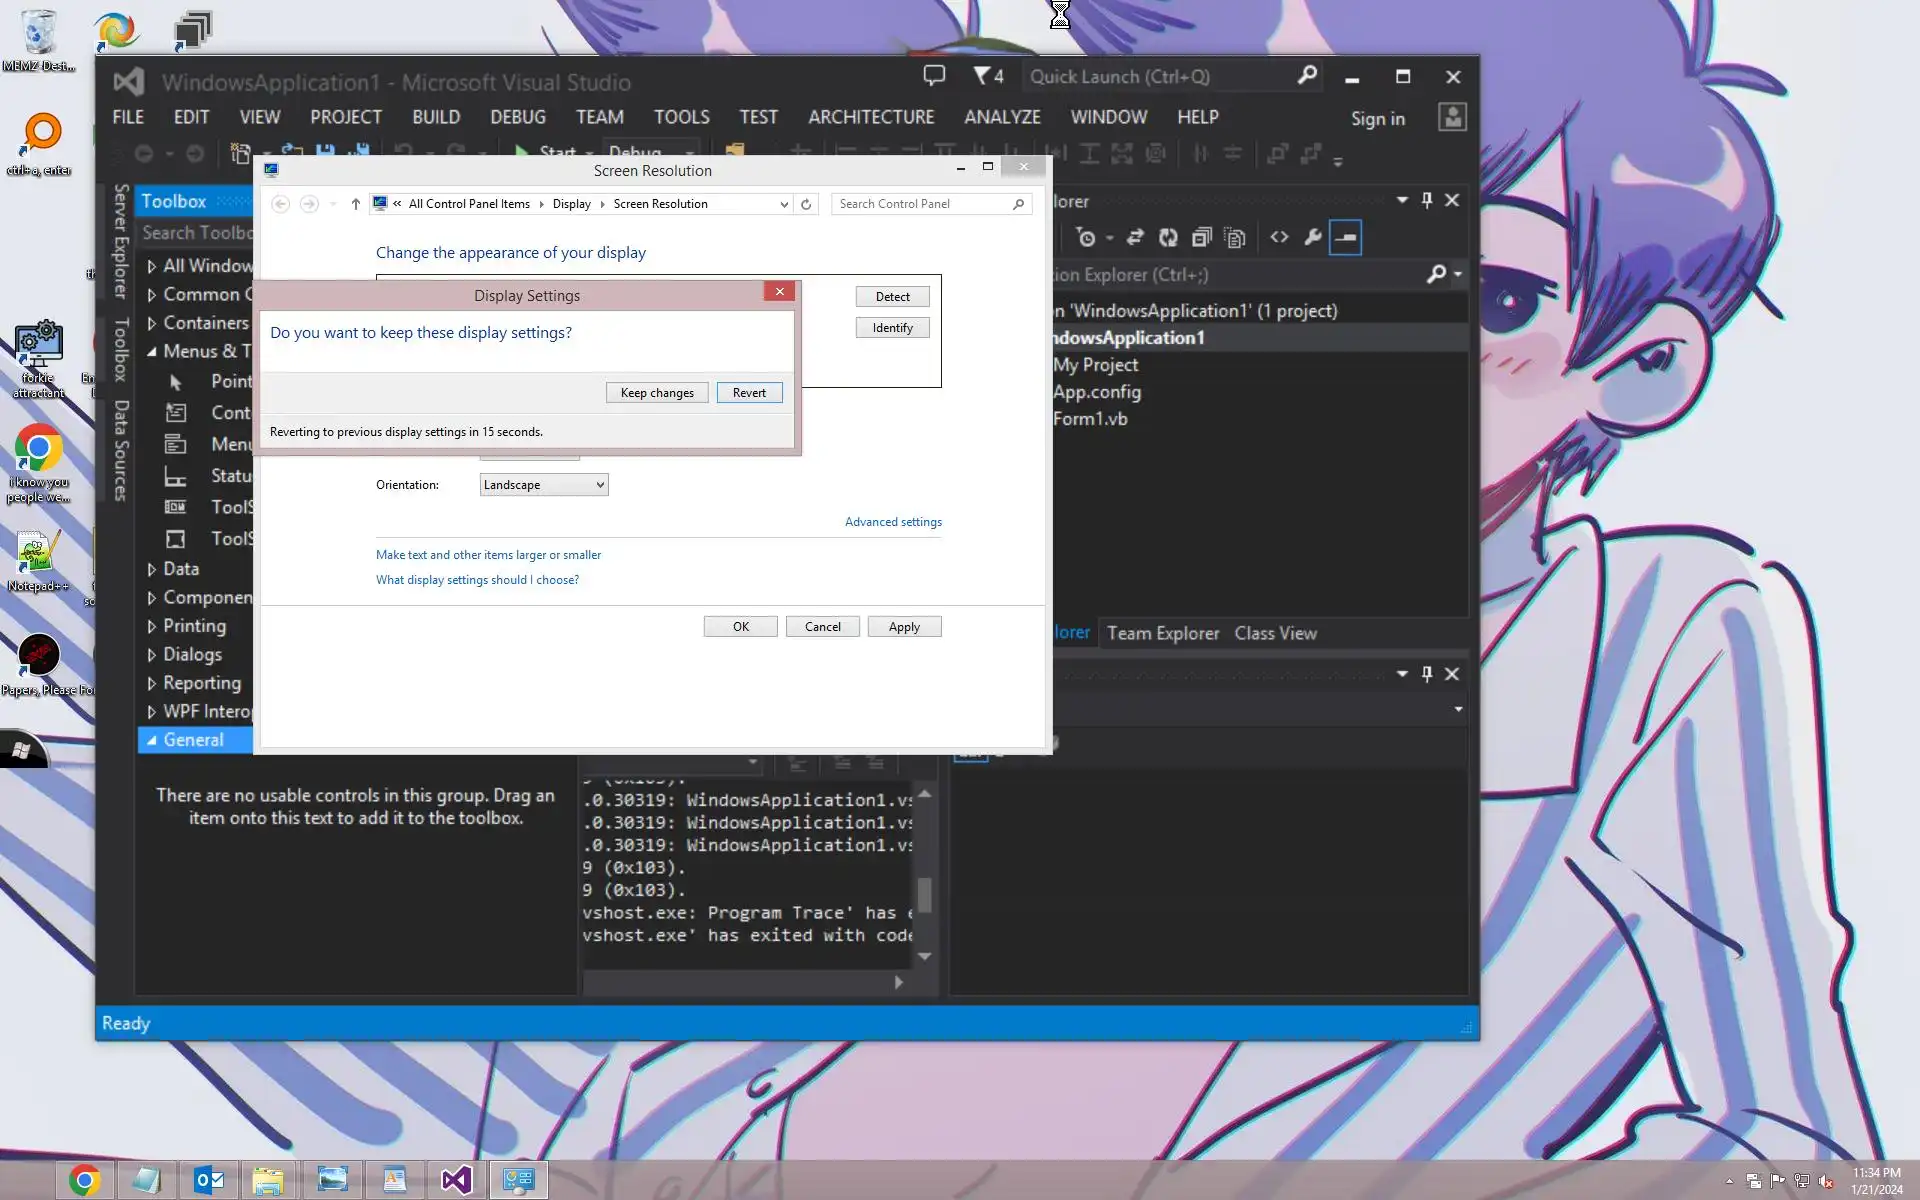
Task: Click the View Code icon in Solution Explorer
Action: [1279, 237]
